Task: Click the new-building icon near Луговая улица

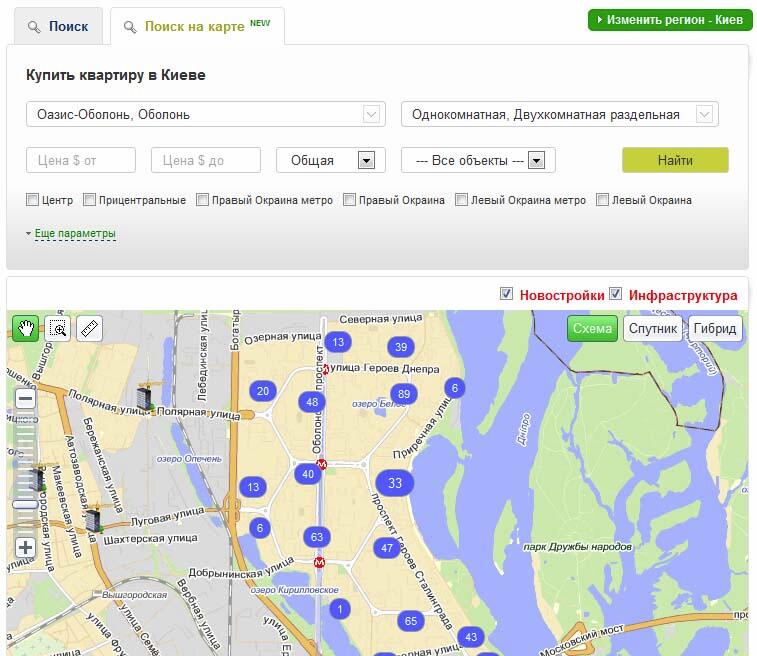Action: point(94,519)
